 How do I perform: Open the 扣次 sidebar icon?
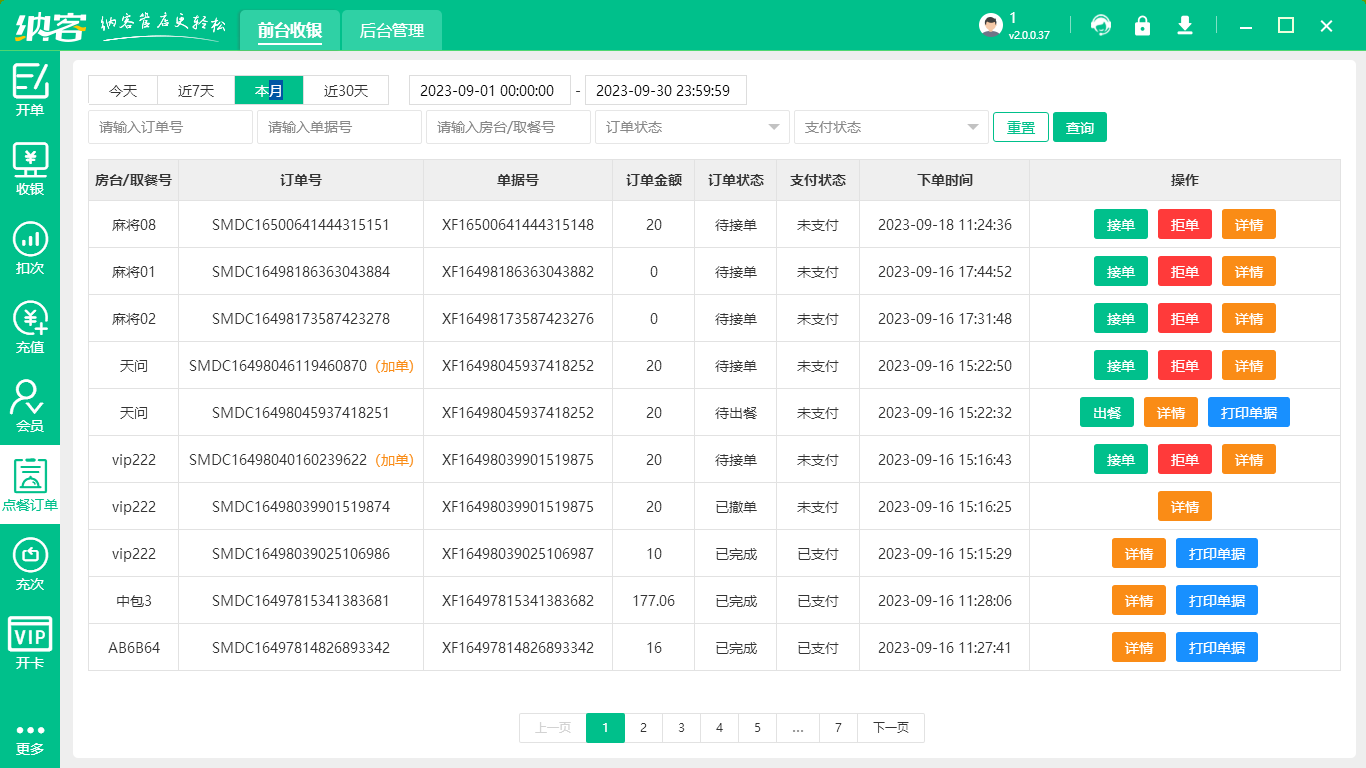30,247
